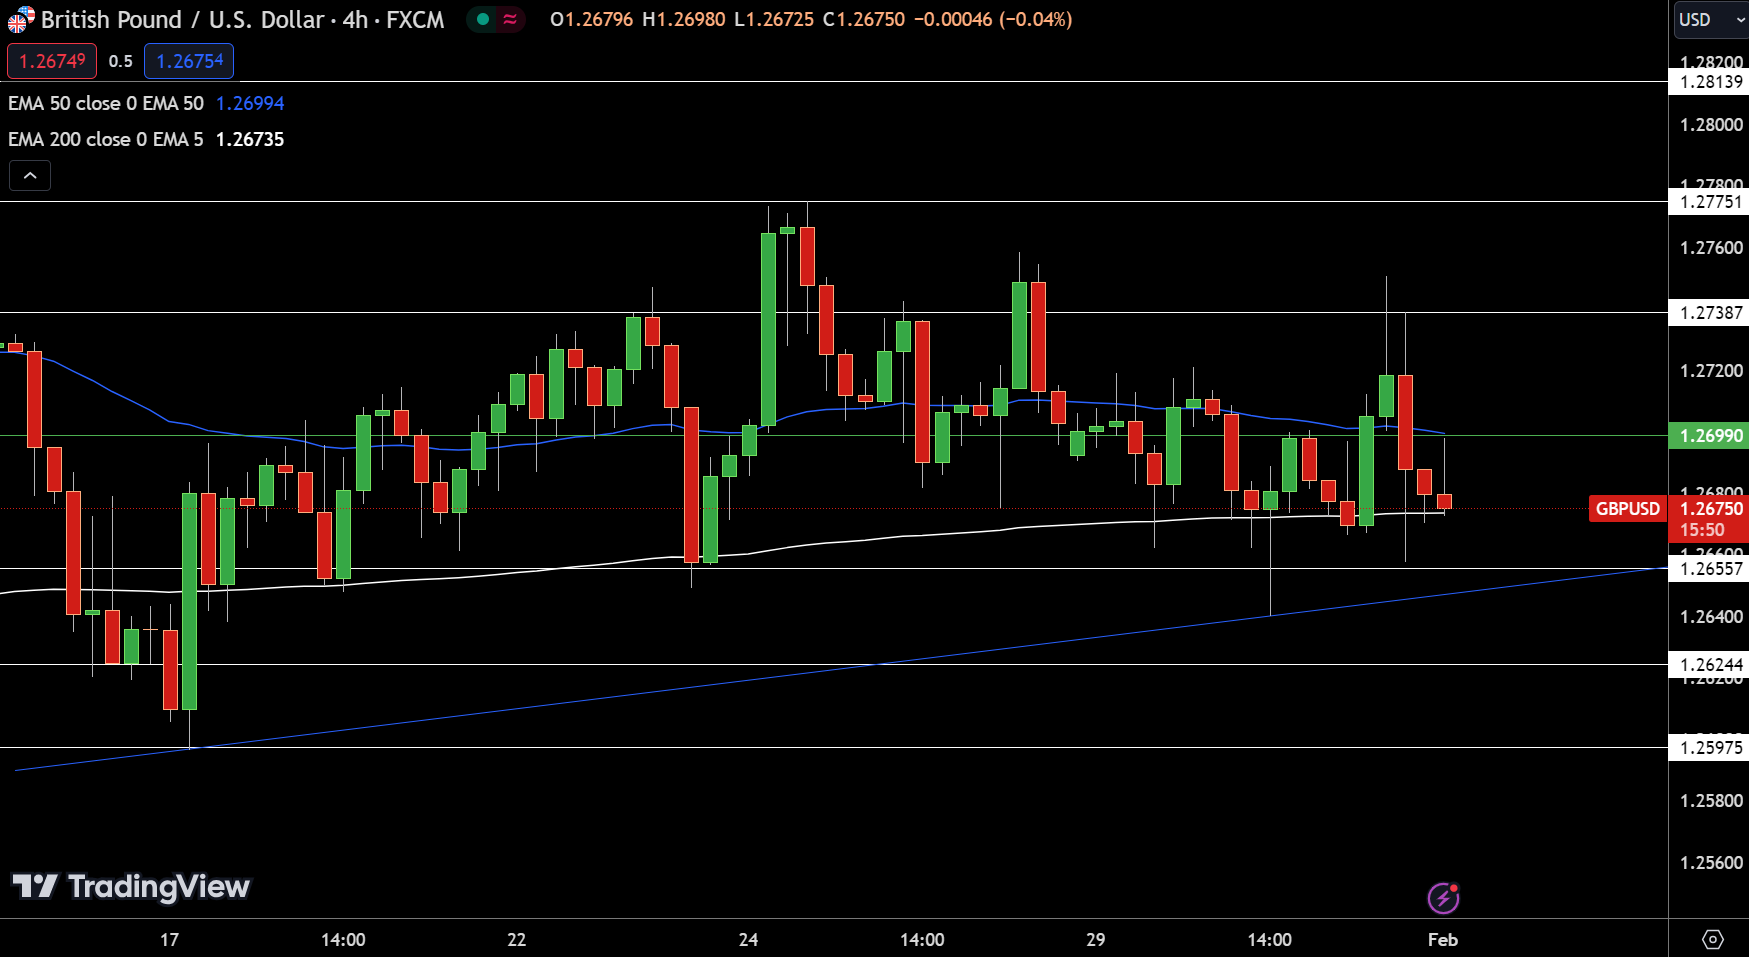
Task: Open the USD currency dropdown
Action: pyautogui.click(x=1711, y=19)
